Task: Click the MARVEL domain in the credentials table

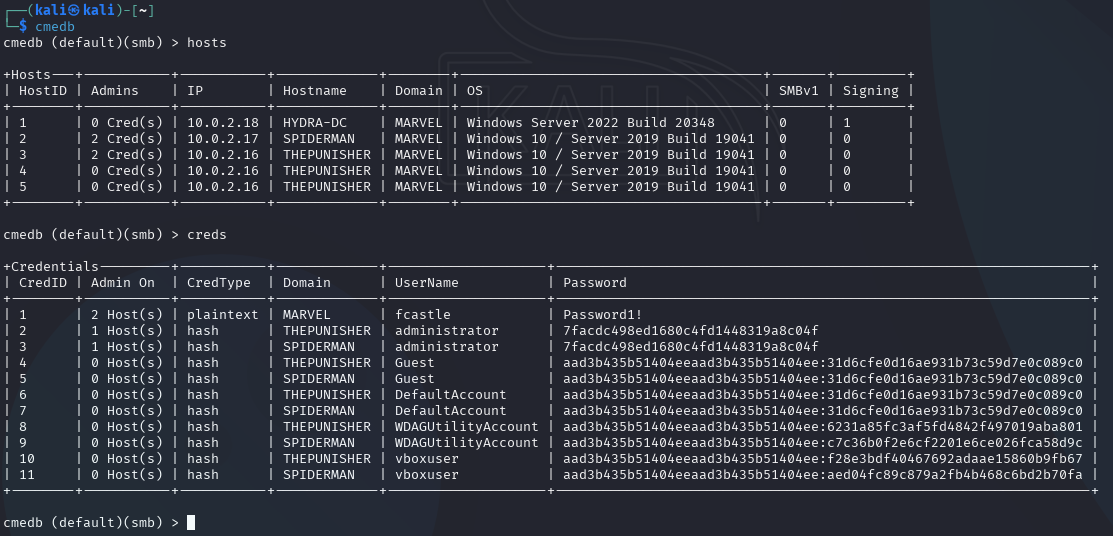Action: (306, 314)
